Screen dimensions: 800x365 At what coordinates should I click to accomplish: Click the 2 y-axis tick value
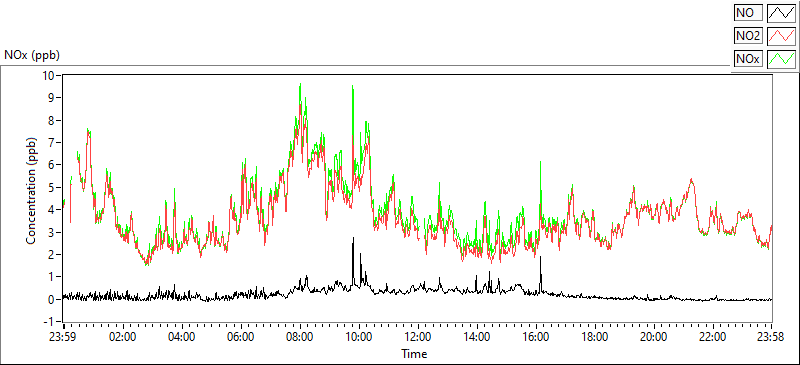pyautogui.click(x=52, y=255)
